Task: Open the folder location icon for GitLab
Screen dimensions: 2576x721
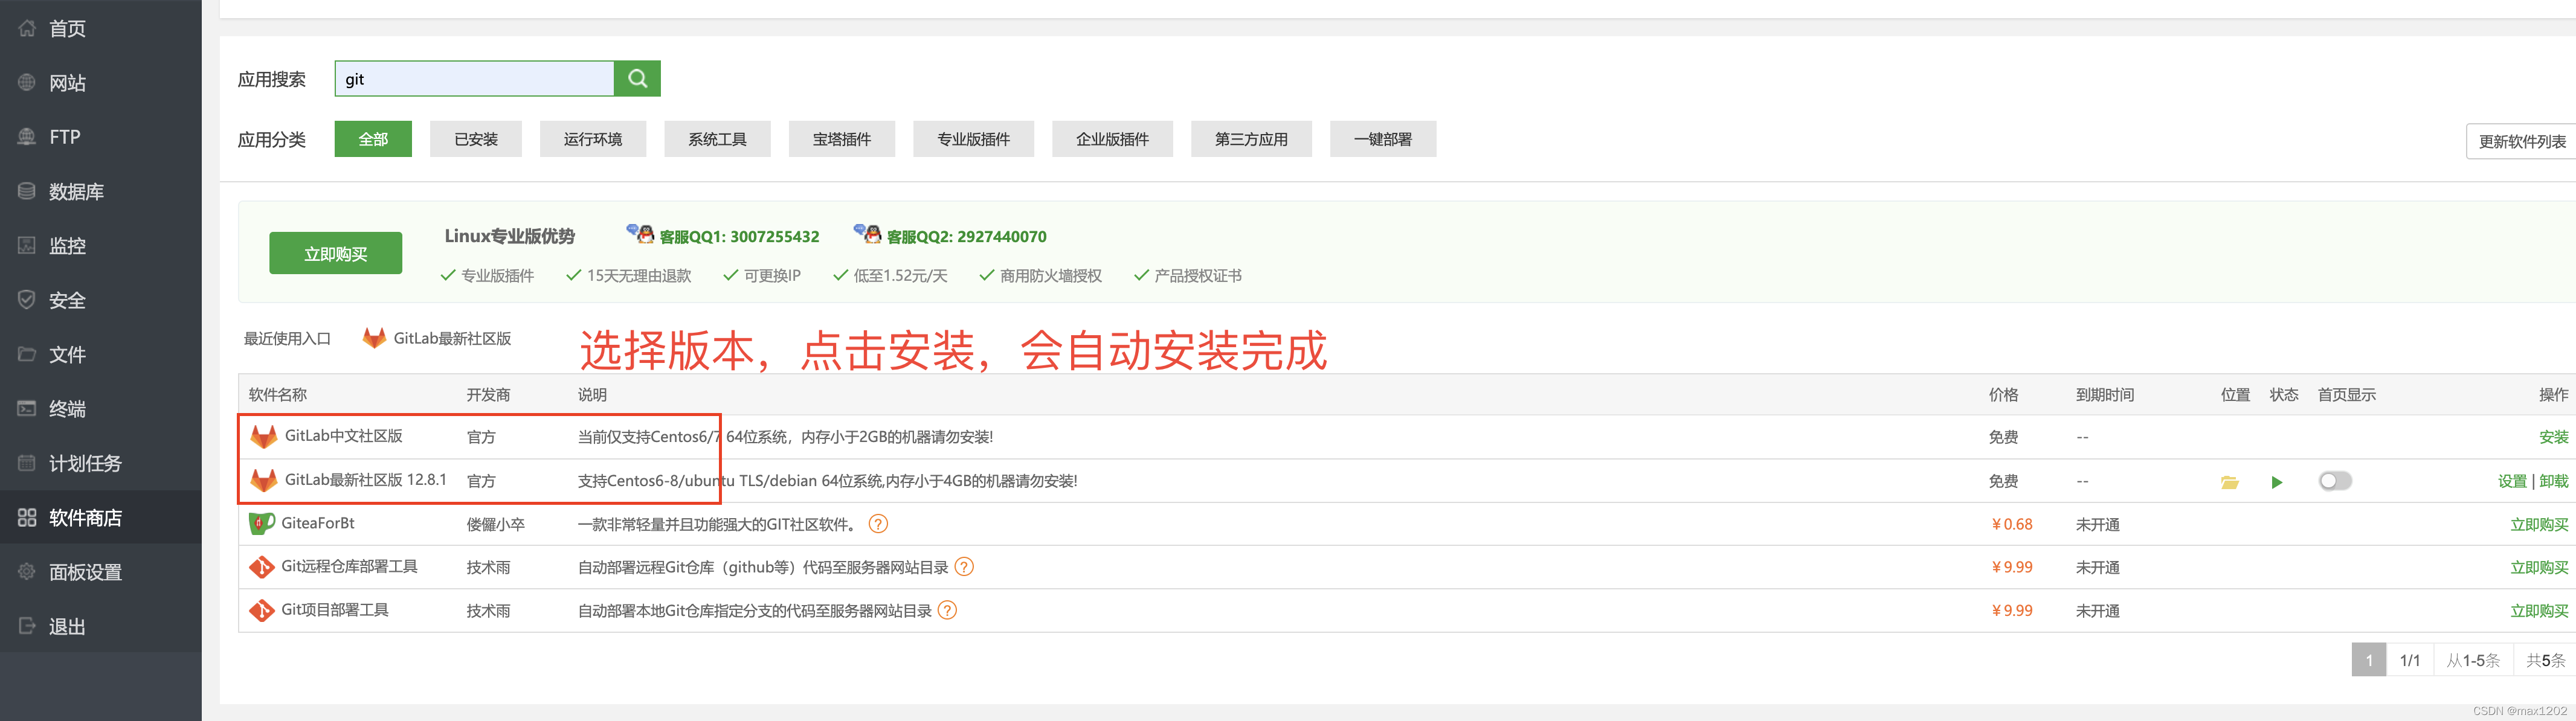Action: 2229,482
